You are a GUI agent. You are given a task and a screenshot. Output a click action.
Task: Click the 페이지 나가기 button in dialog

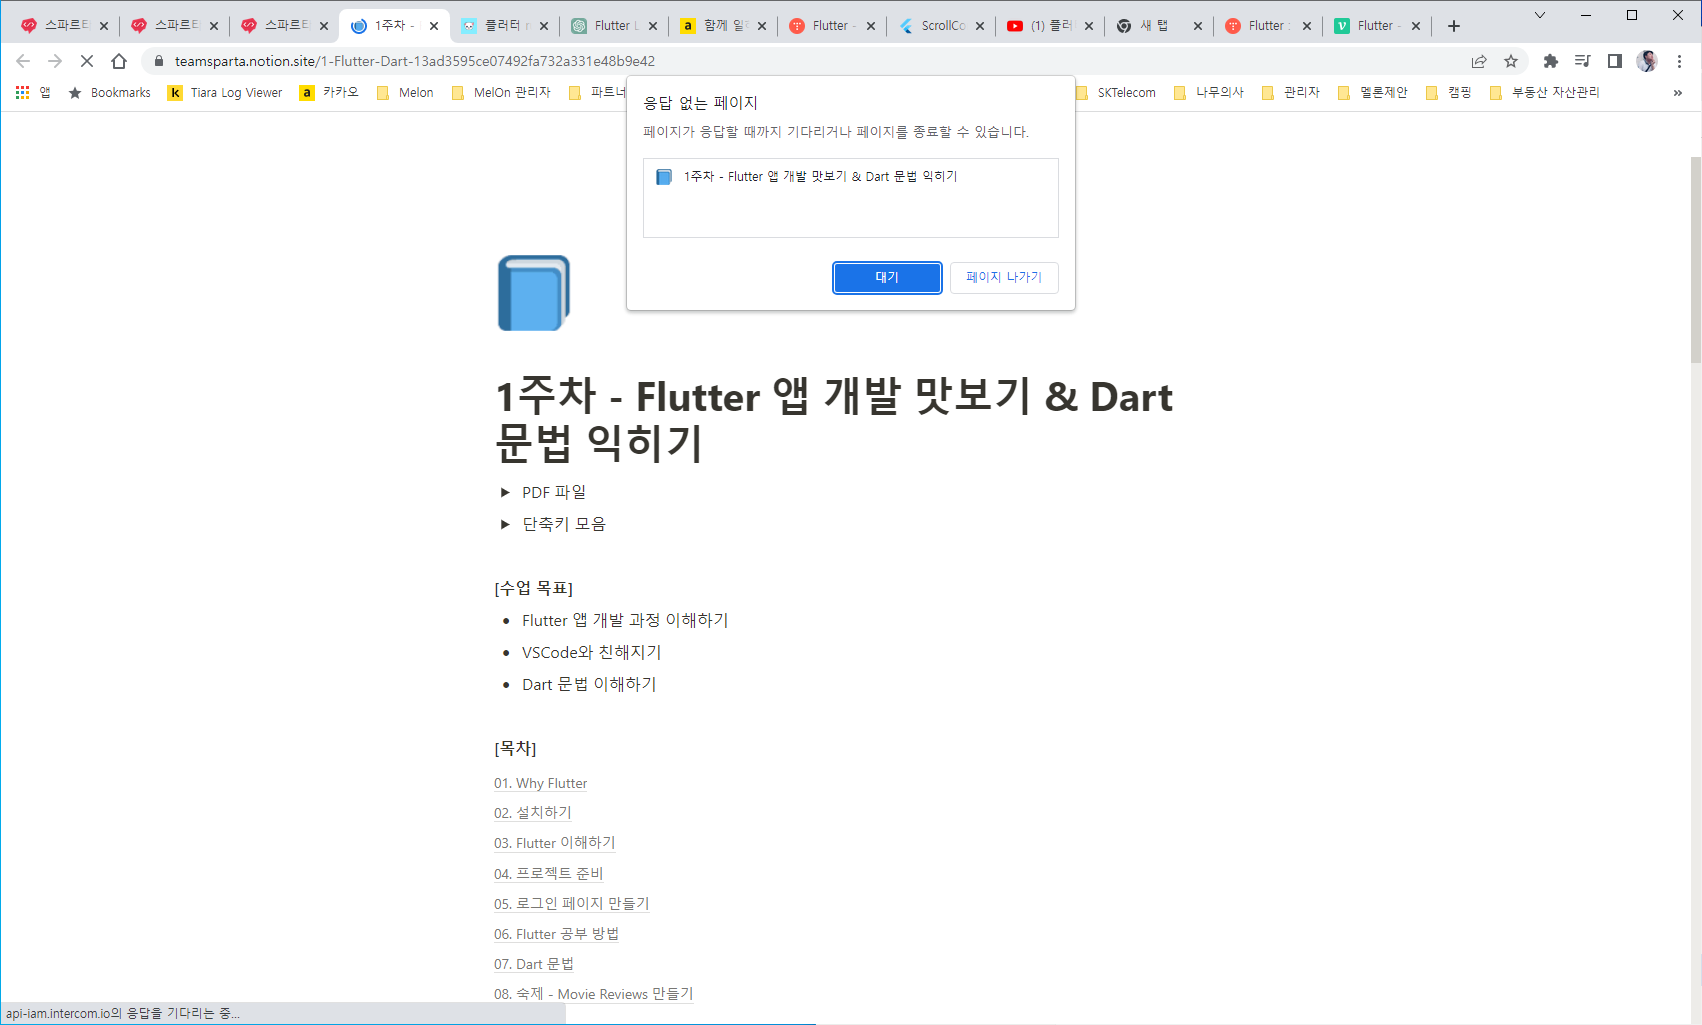(1003, 277)
